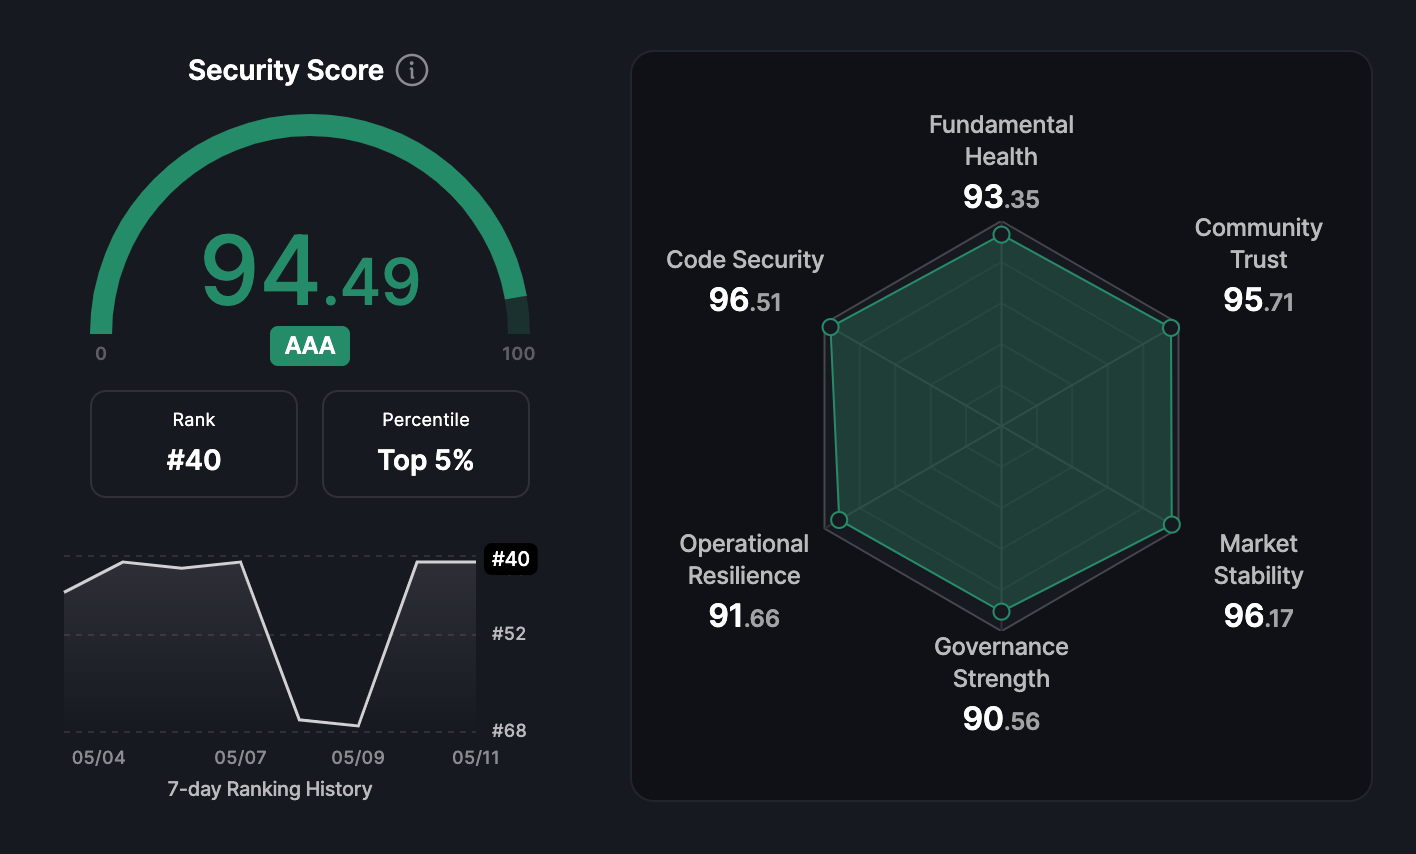Click the #68 axis label on chart

509,730
